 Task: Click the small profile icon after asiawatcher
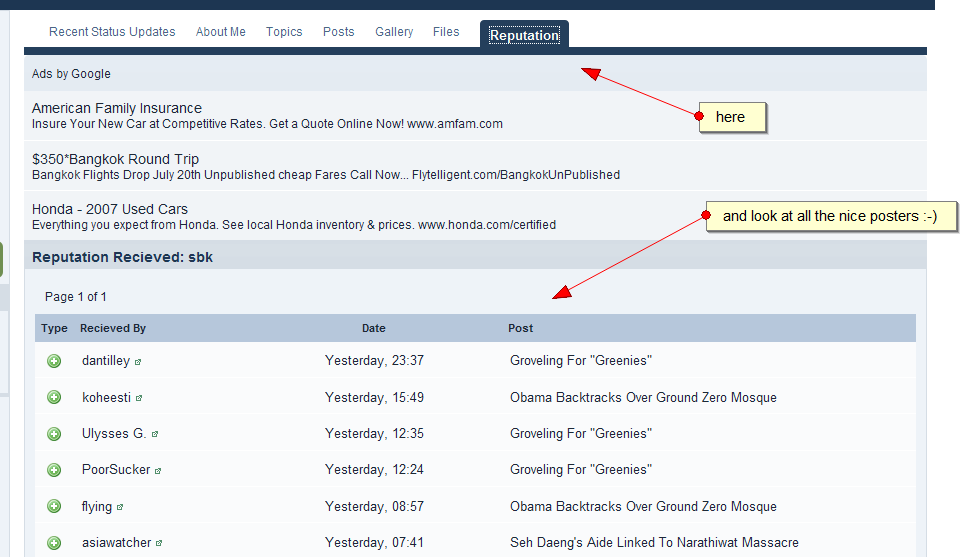point(159,544)
